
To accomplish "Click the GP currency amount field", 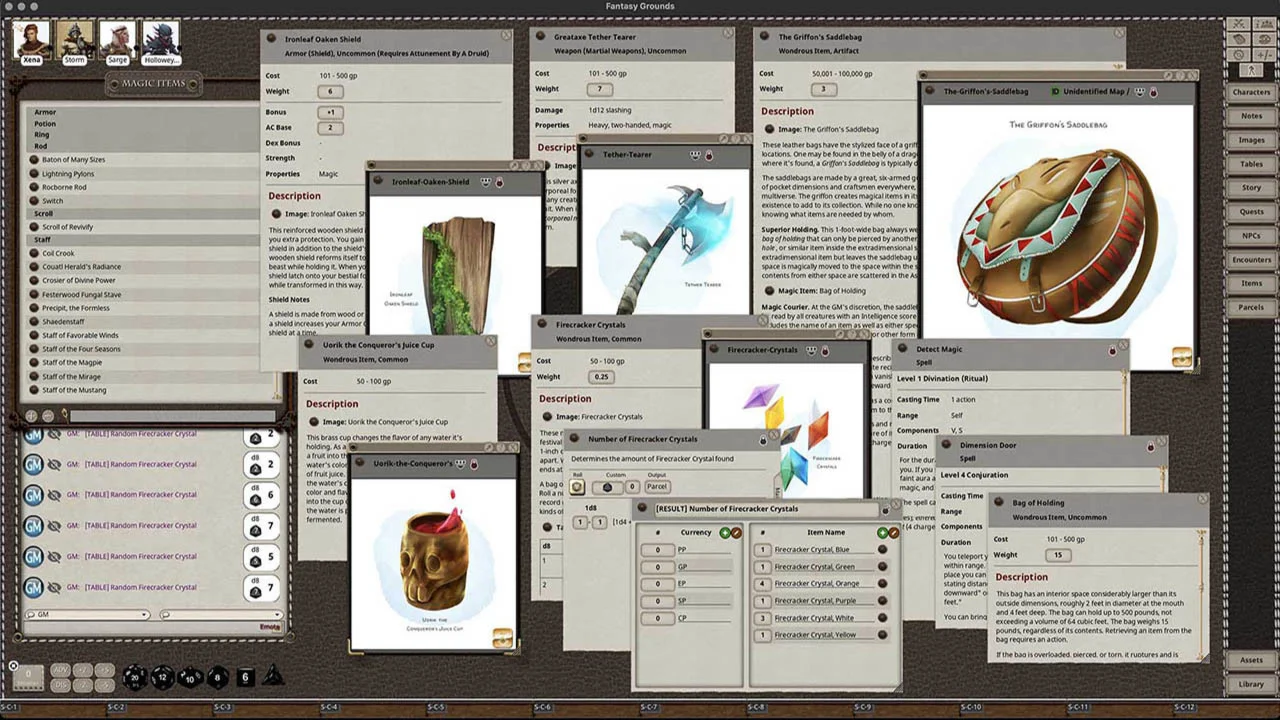I will point(658,567).
